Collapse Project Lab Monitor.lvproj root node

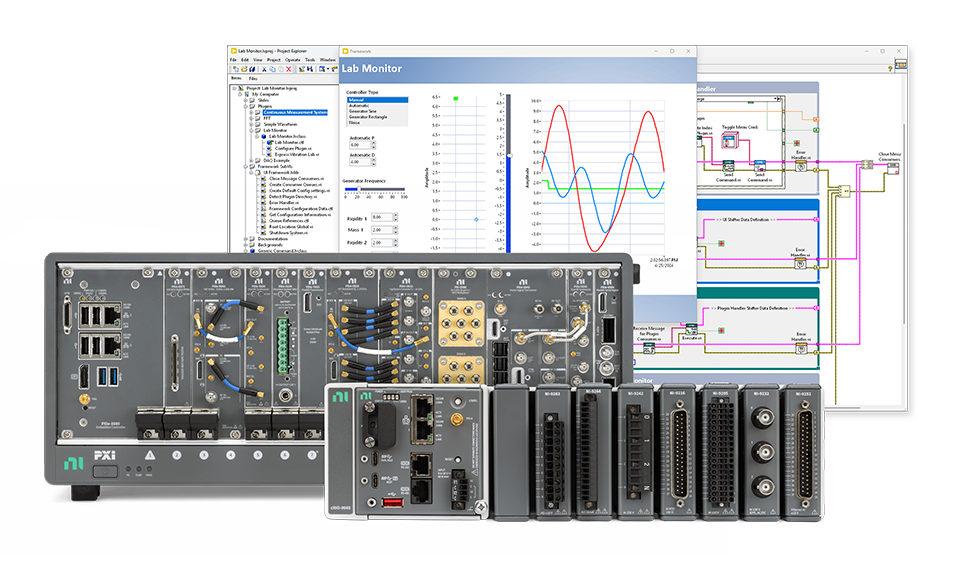234,88
